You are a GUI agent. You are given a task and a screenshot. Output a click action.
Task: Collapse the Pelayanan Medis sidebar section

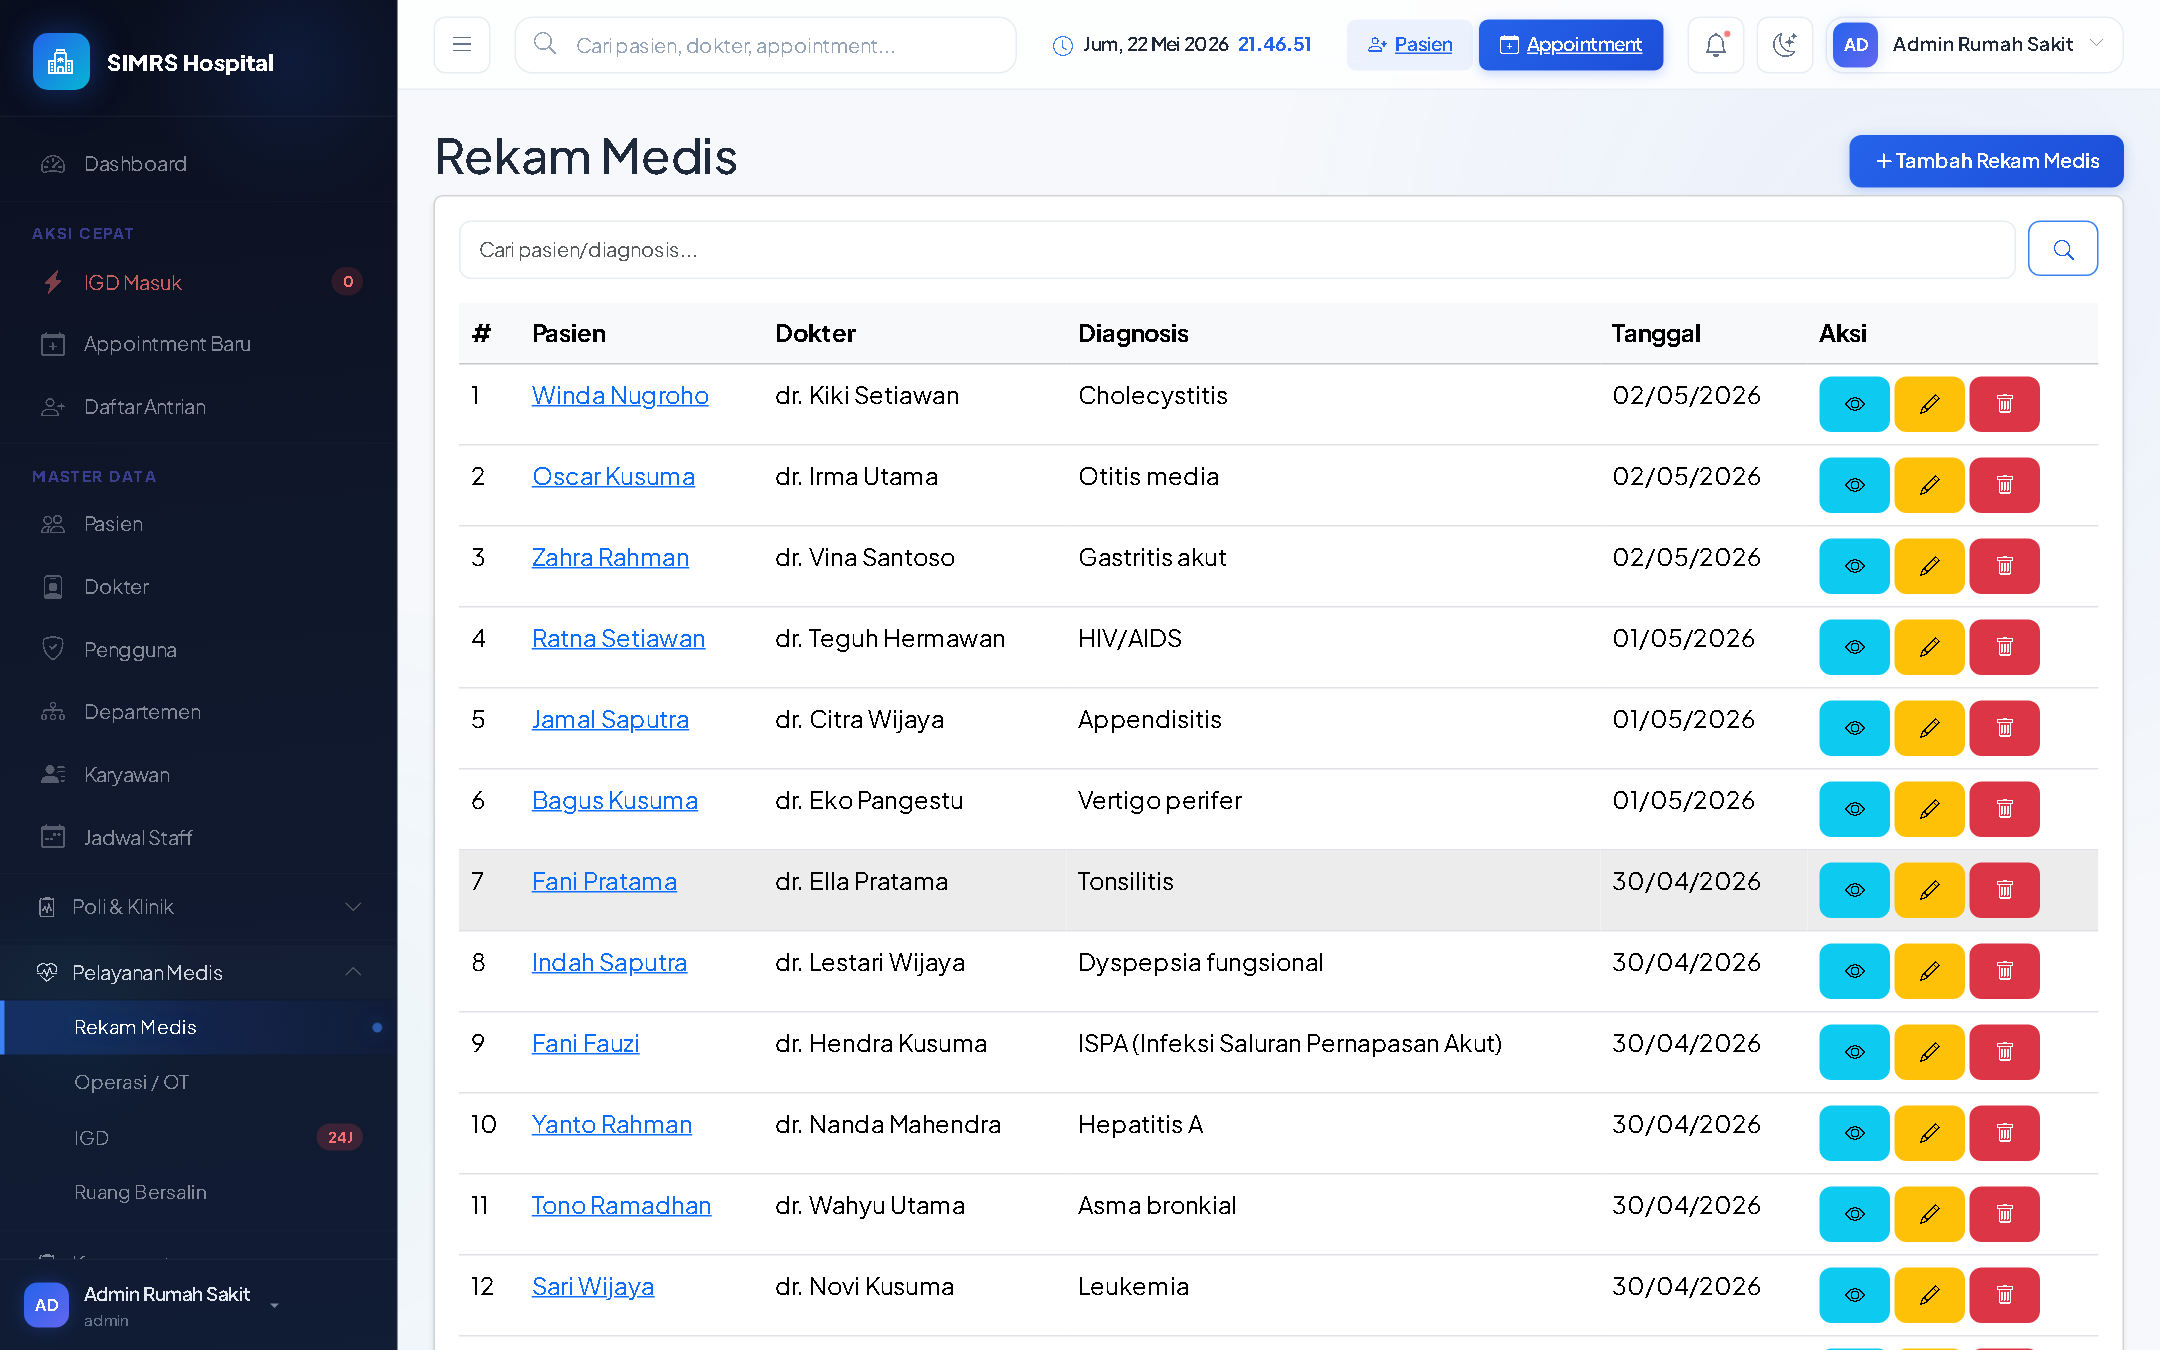pyautogui.click(x=199, y=972)
